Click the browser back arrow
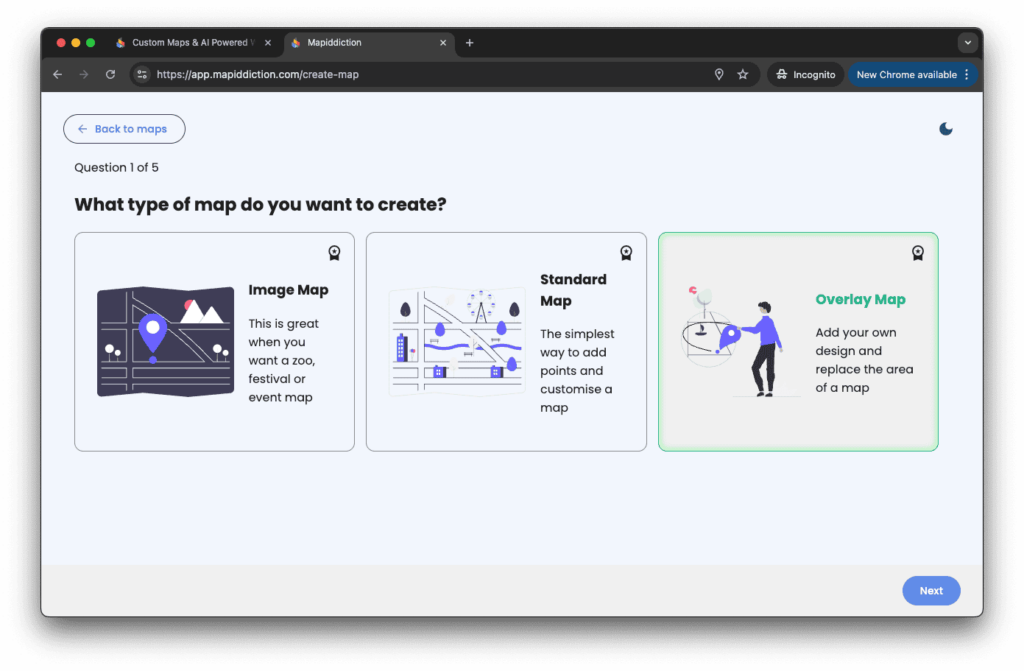 click(58, 75)
